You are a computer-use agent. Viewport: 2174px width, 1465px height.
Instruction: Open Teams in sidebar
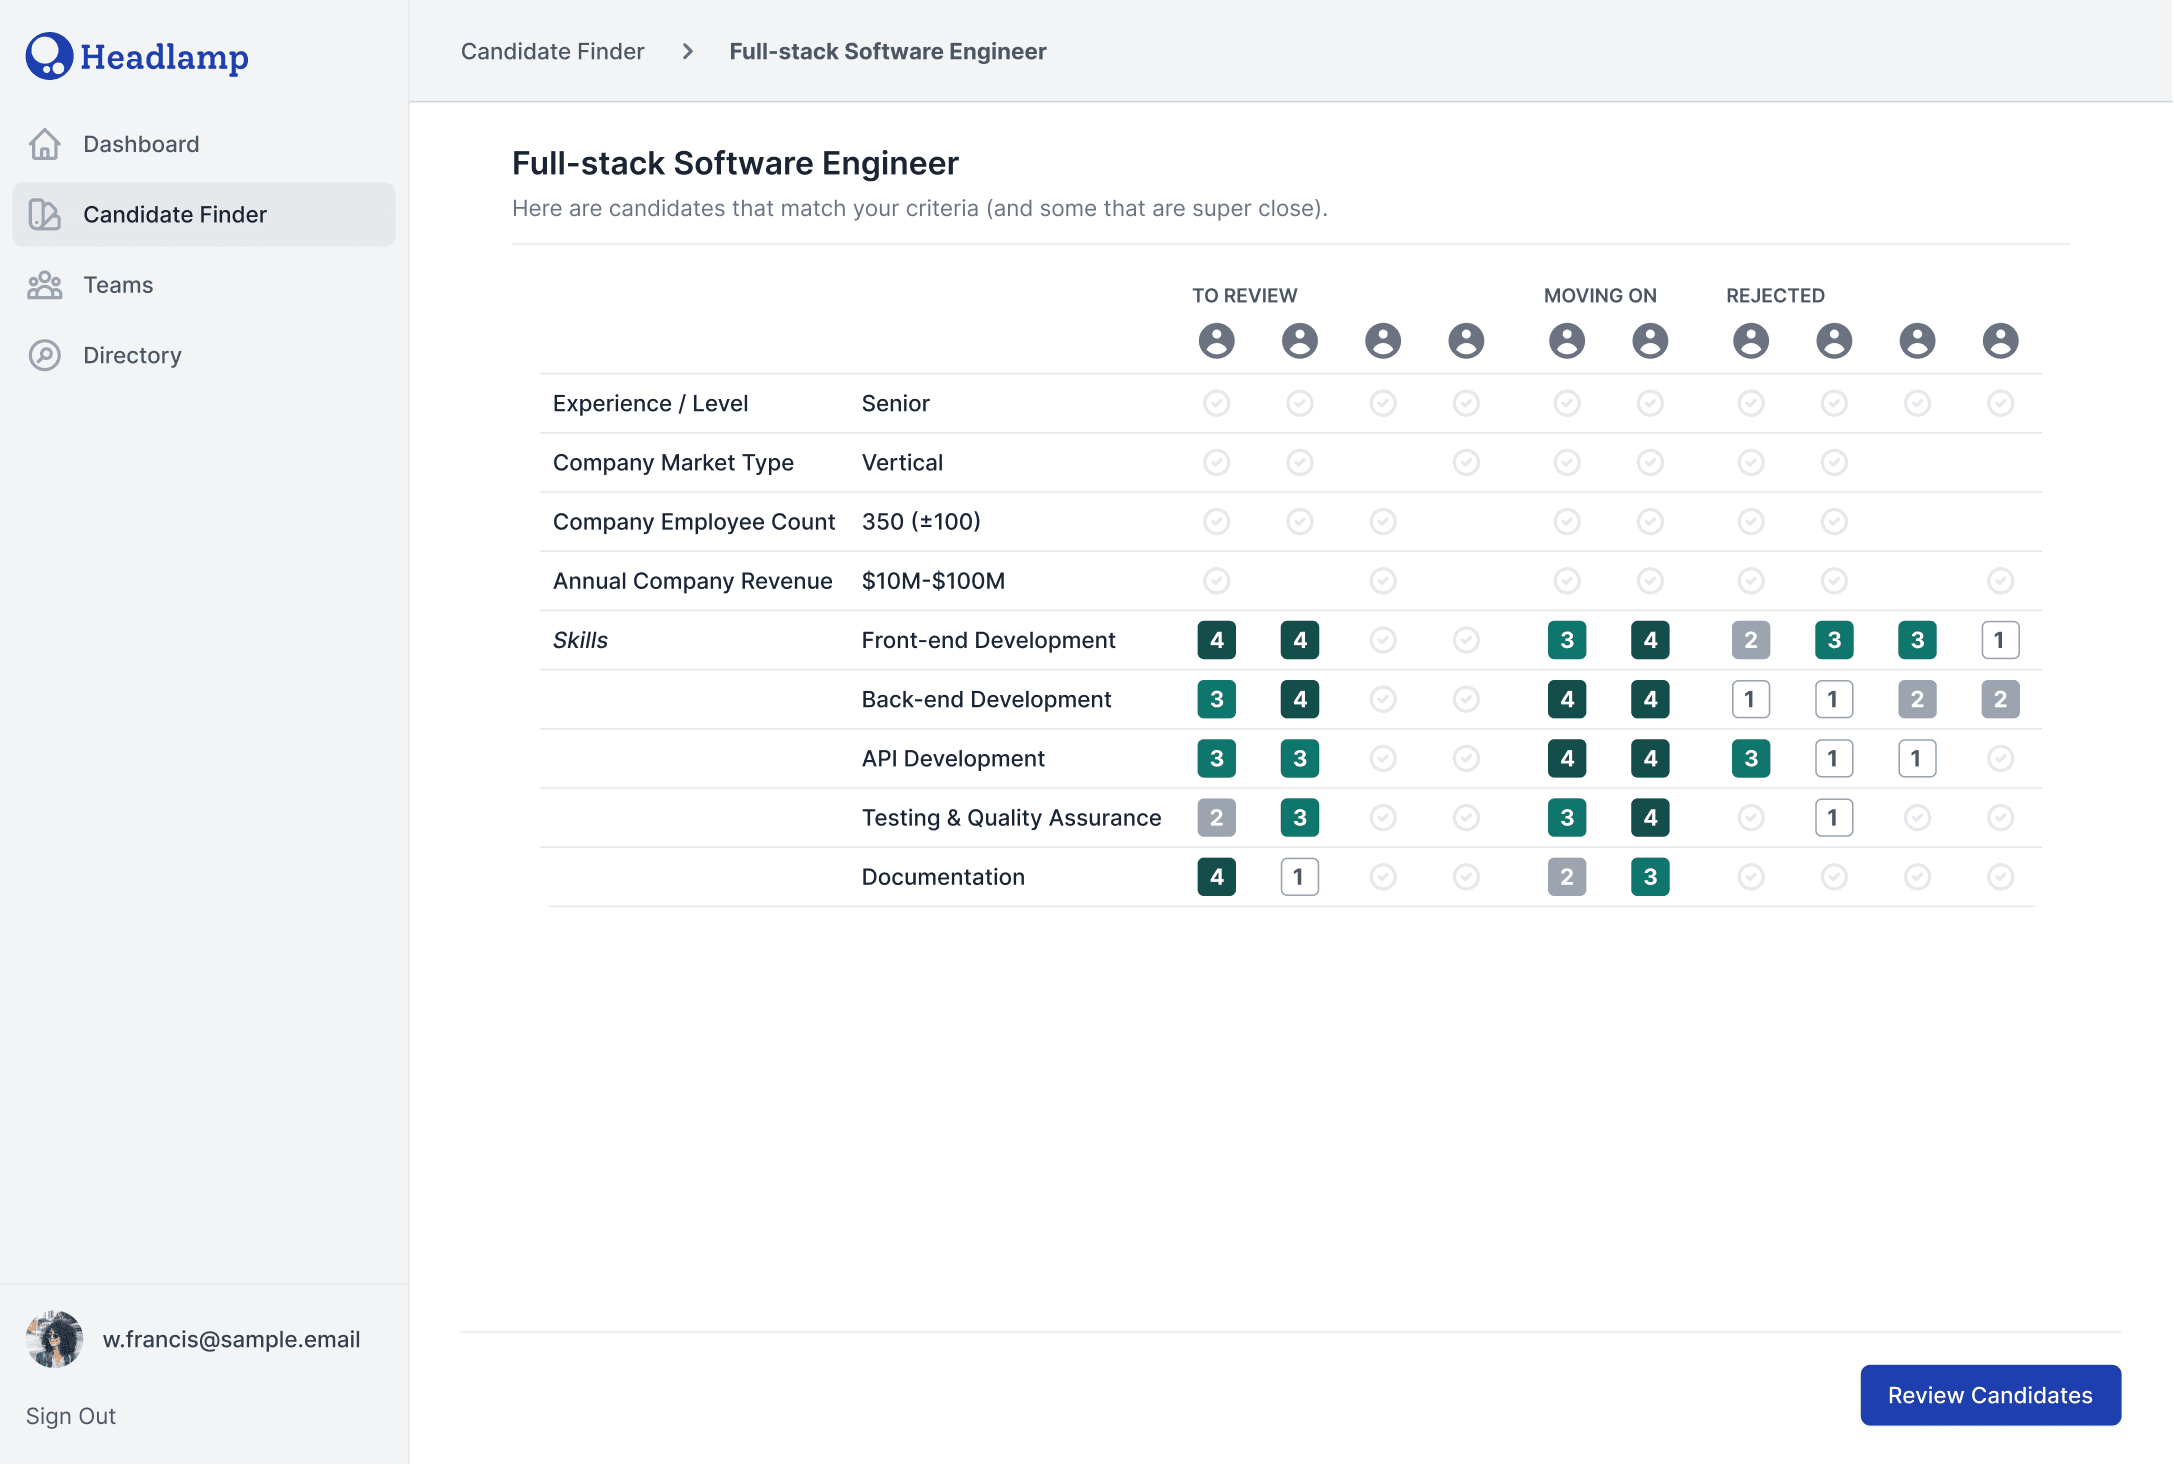pyautogui.click(x=204, y=285)
